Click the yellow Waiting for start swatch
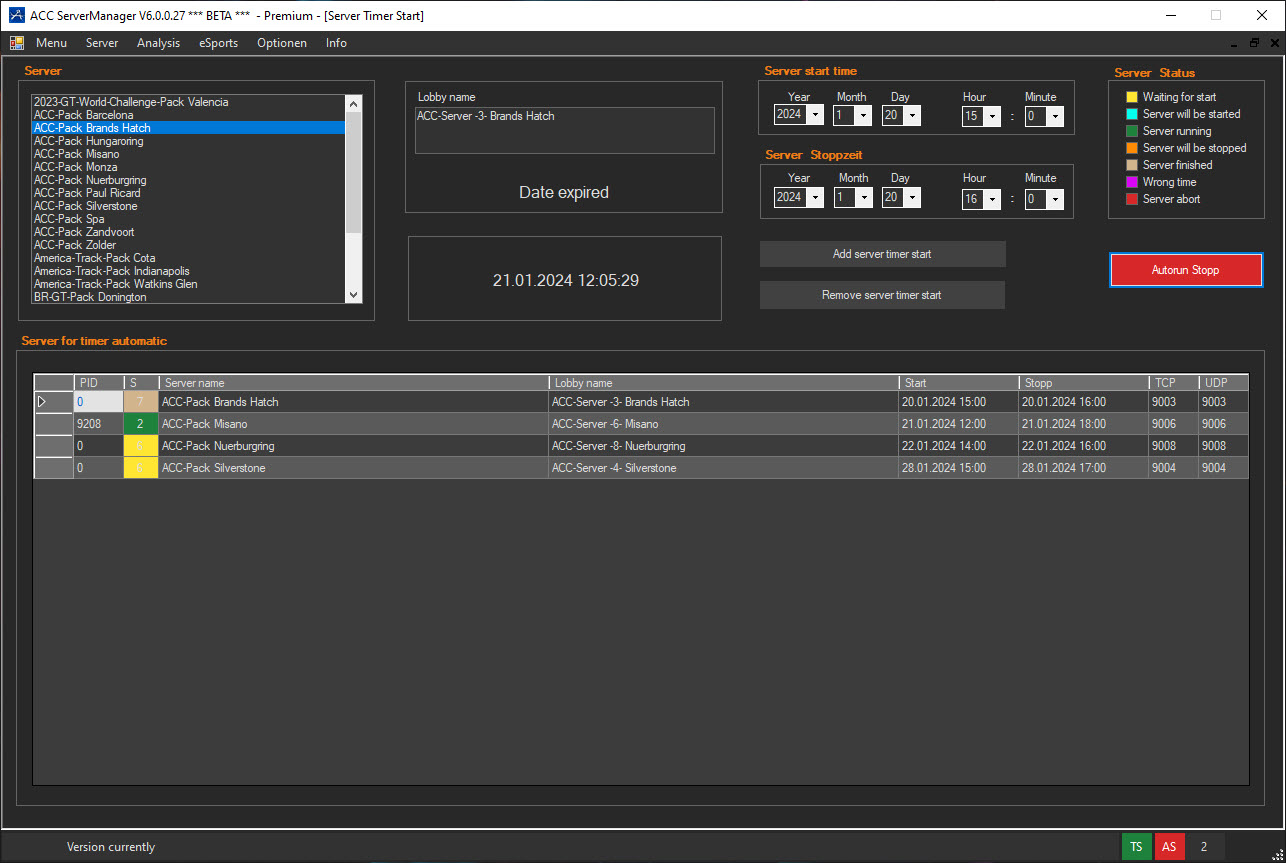Image resolution: width=1286 pixels, height=863 pixels. 1132,97
